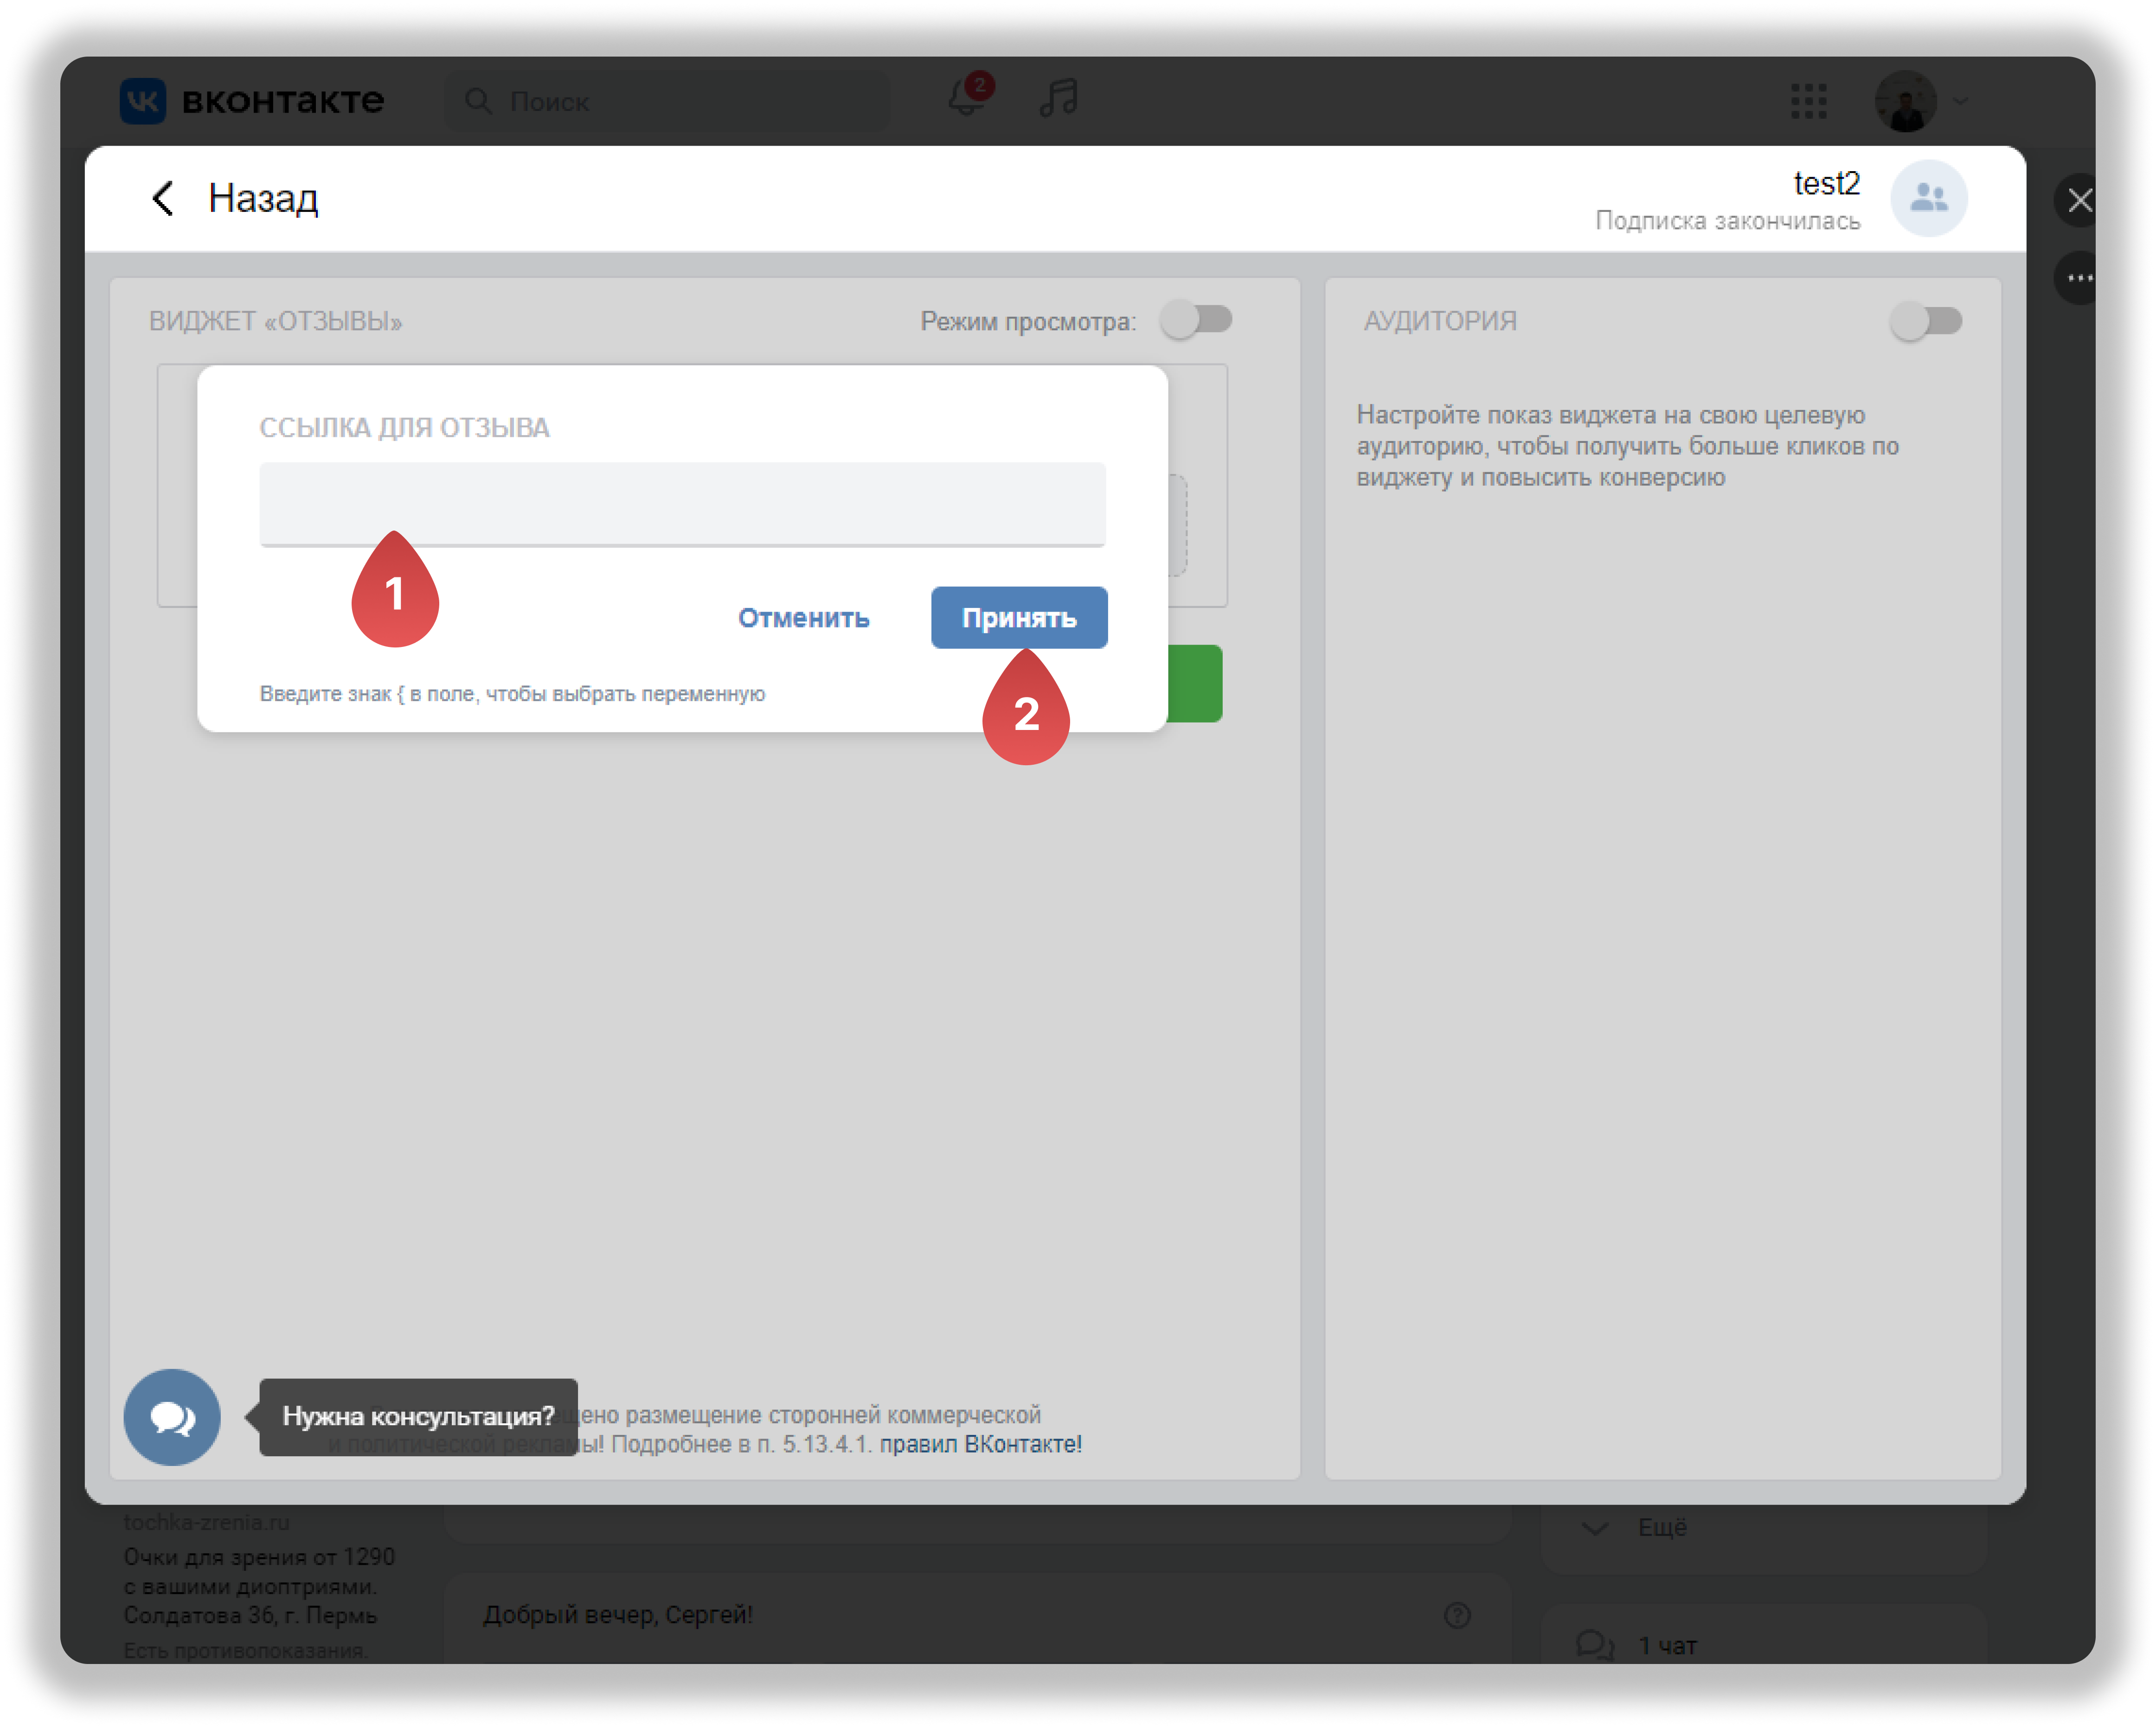Viewport: 2156px width, 1728px height.
Task: Open the music note icon
Action: point(1058,99)
